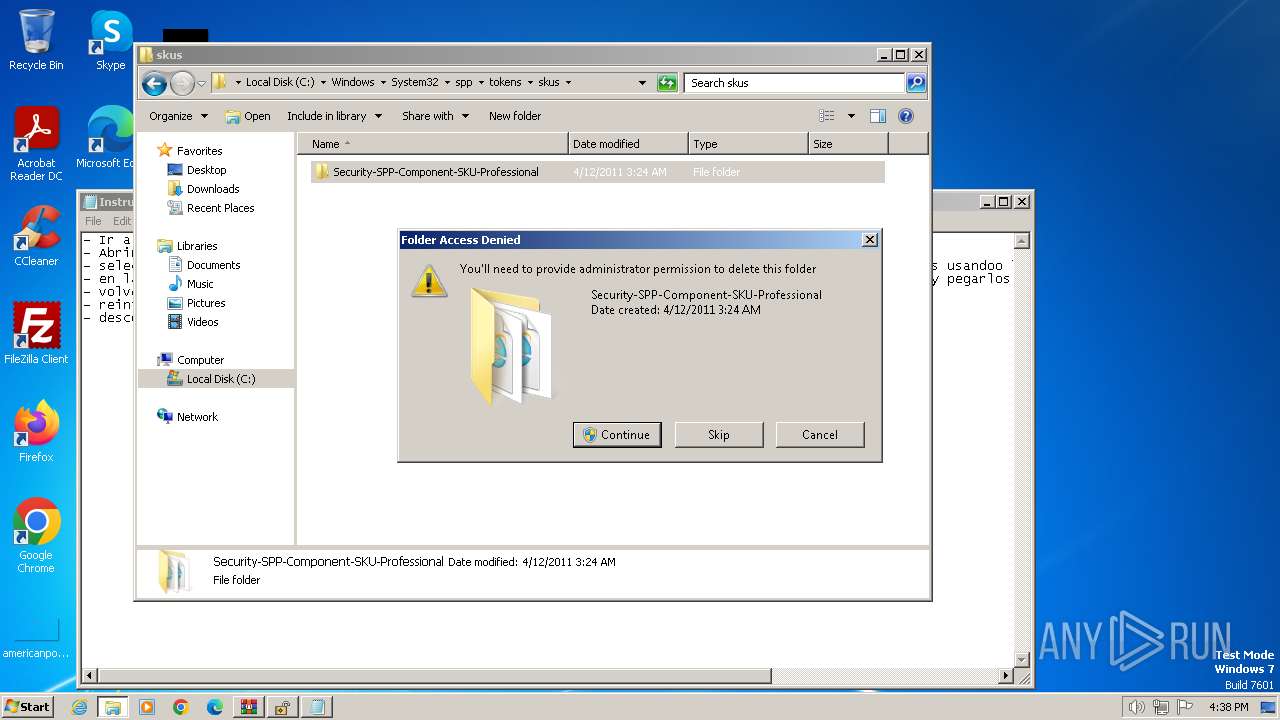This screenshot has height=720, width=1280.
Task: Click Cancel in the Access Denied dialog
Action: point(820,435)
